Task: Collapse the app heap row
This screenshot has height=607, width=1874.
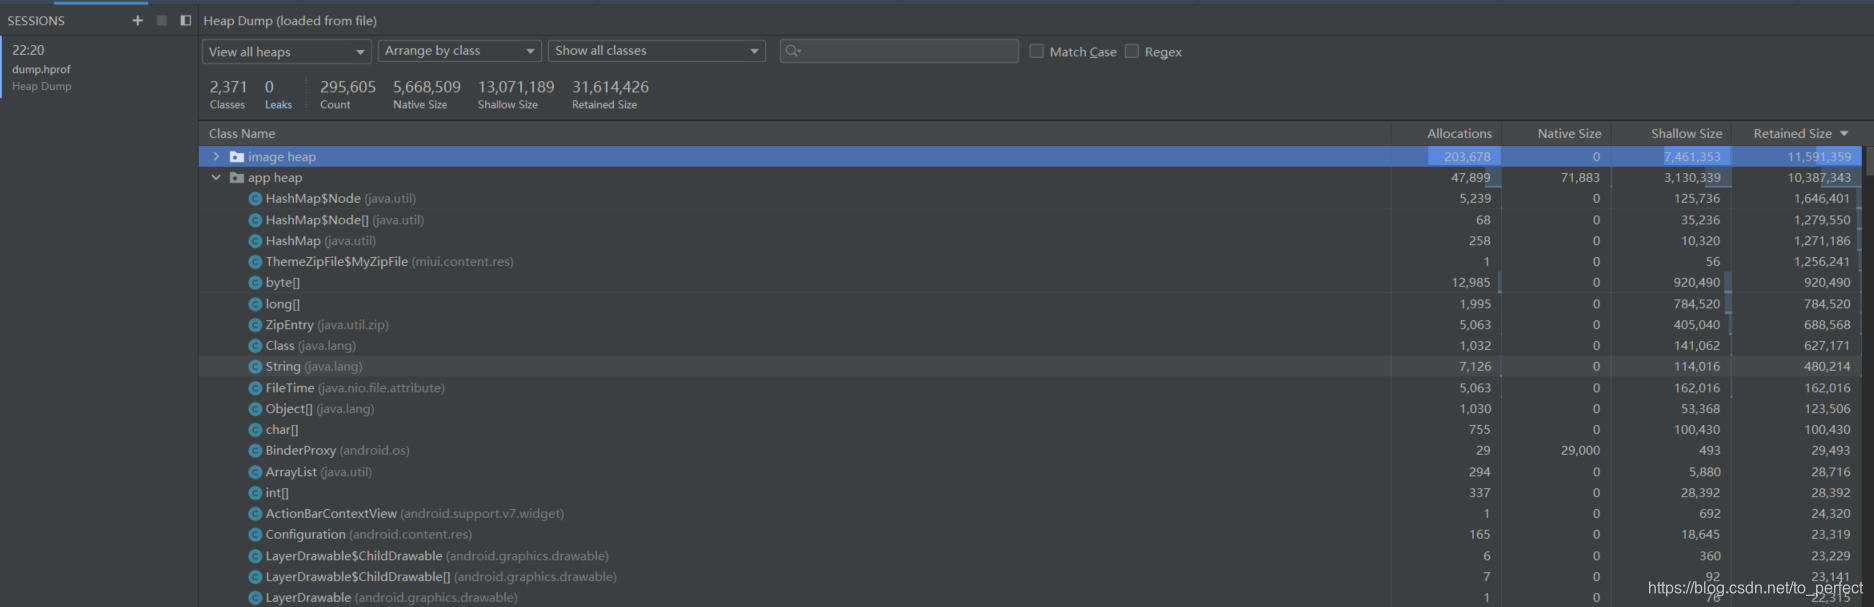Action: pyautogui.click(x=216, y=178)
